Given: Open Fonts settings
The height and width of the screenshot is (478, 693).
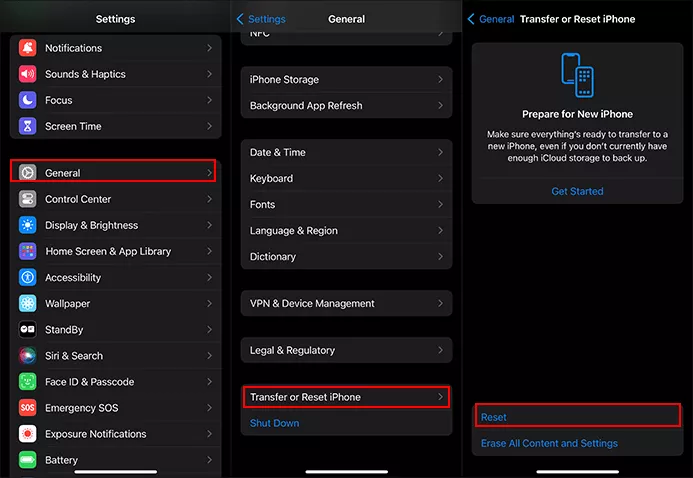Looking at the screenshot, I should point(346,204).
